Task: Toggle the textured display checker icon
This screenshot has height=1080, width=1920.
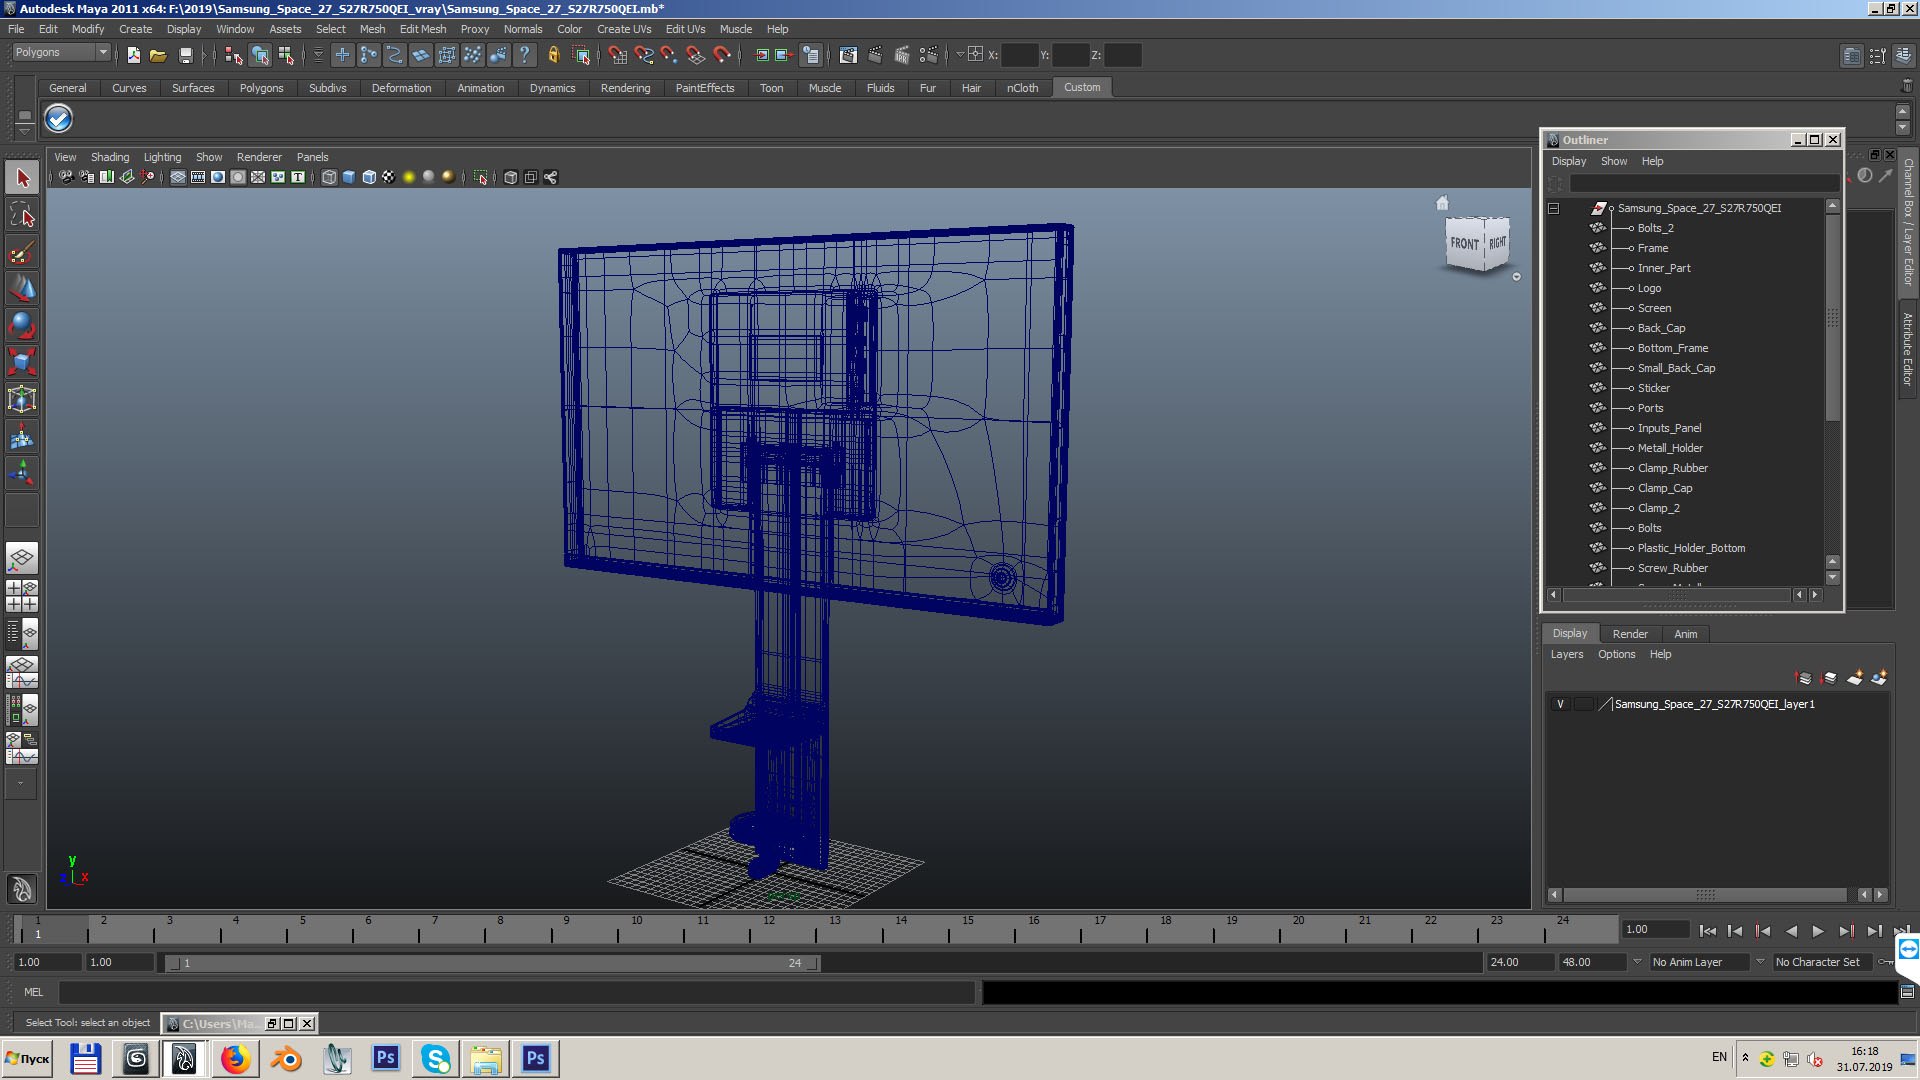Action: pos(389,177)
